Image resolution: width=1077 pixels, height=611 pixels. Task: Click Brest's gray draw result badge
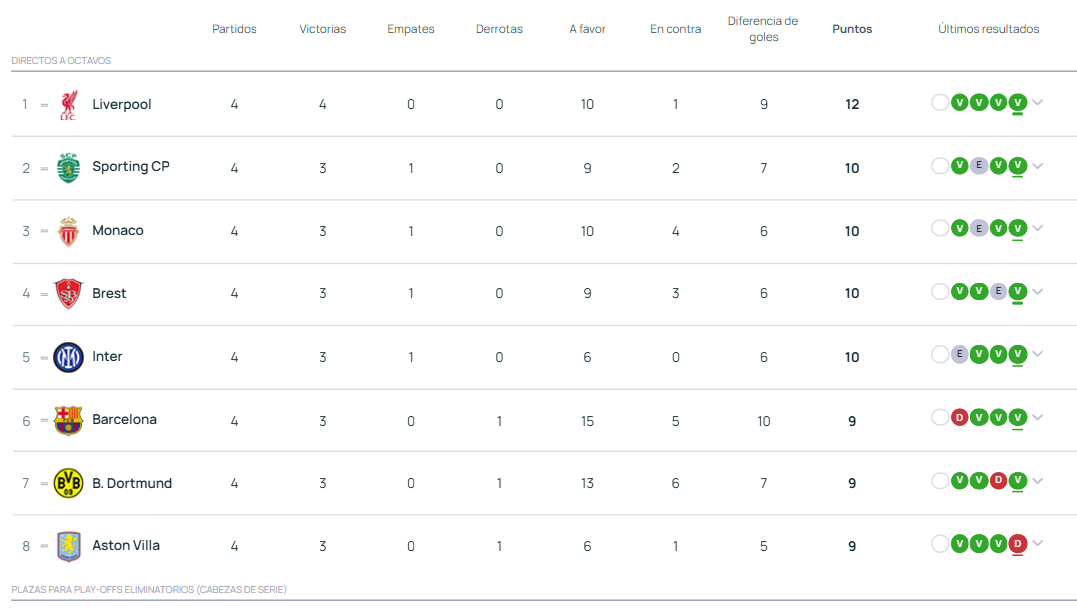coord(998,291)
